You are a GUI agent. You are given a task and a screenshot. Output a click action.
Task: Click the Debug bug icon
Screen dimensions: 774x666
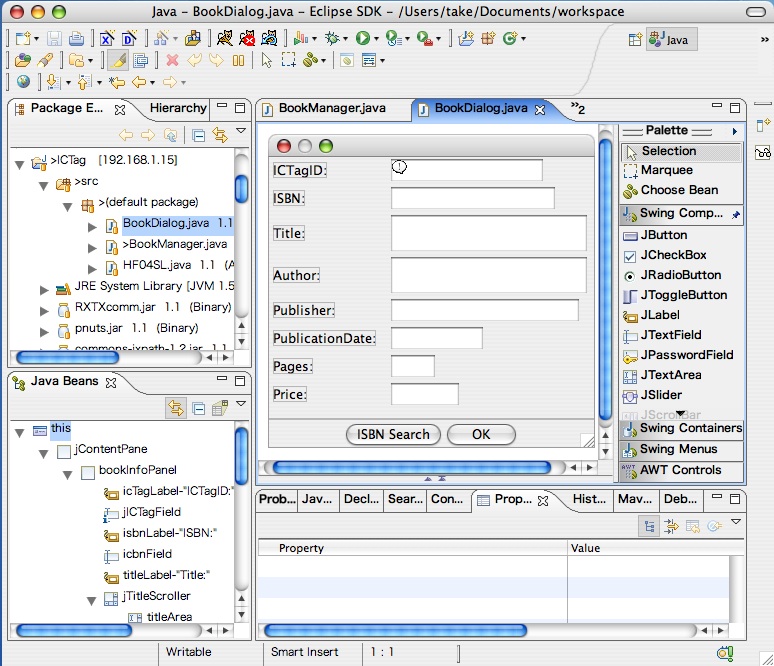click(332, 39)
